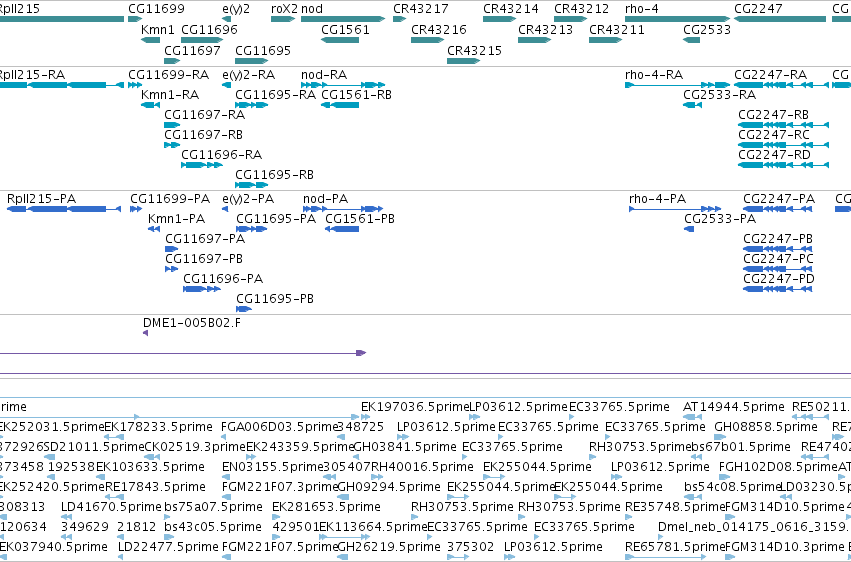Select the e(y)2-PA protein label

coord(249,199)
